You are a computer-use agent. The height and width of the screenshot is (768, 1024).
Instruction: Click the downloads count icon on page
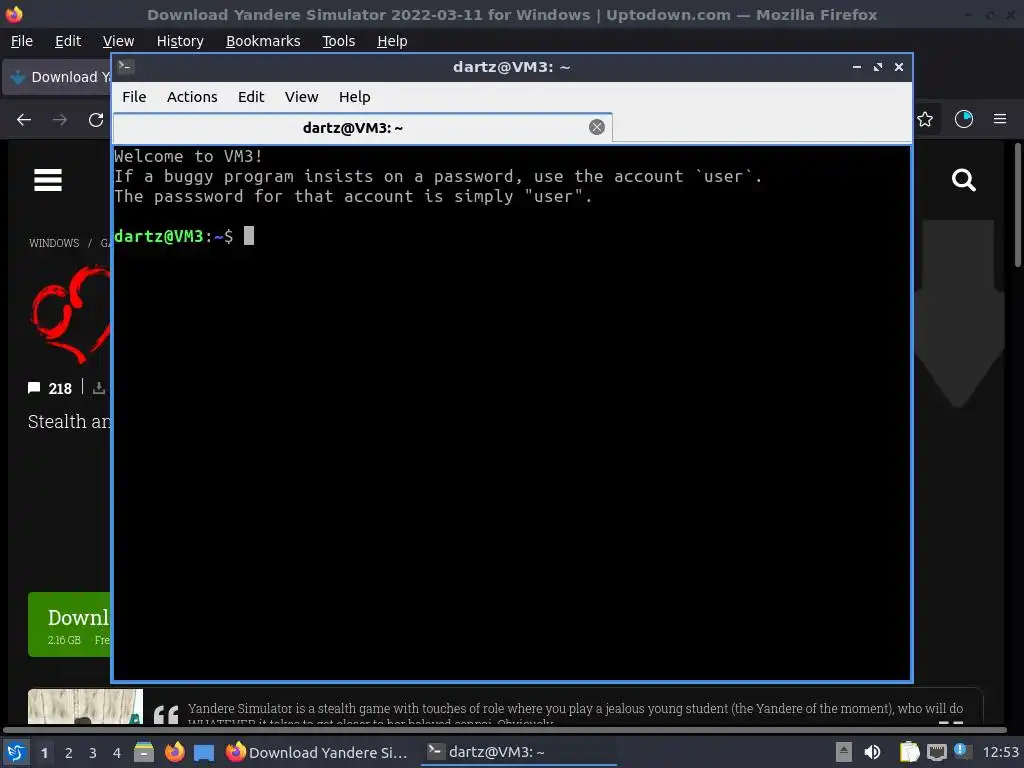pos(99,388)
